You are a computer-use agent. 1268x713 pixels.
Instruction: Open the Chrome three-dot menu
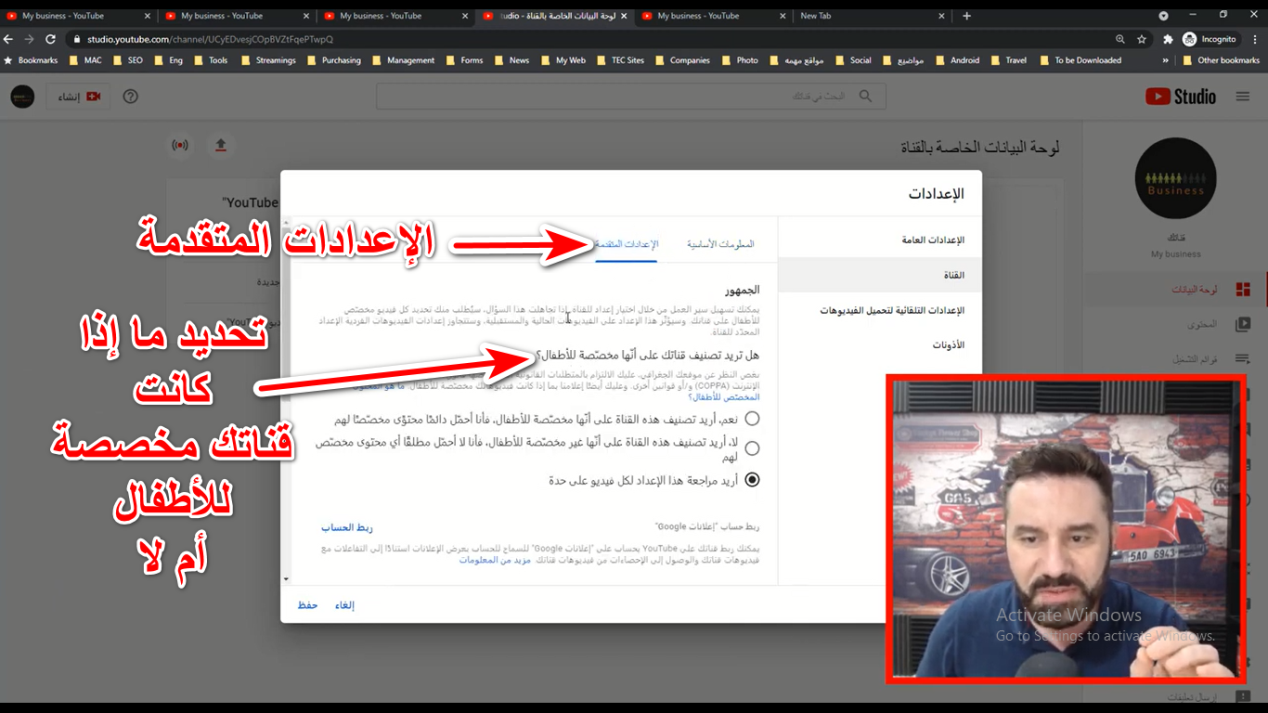click(x=1255, y=39)
